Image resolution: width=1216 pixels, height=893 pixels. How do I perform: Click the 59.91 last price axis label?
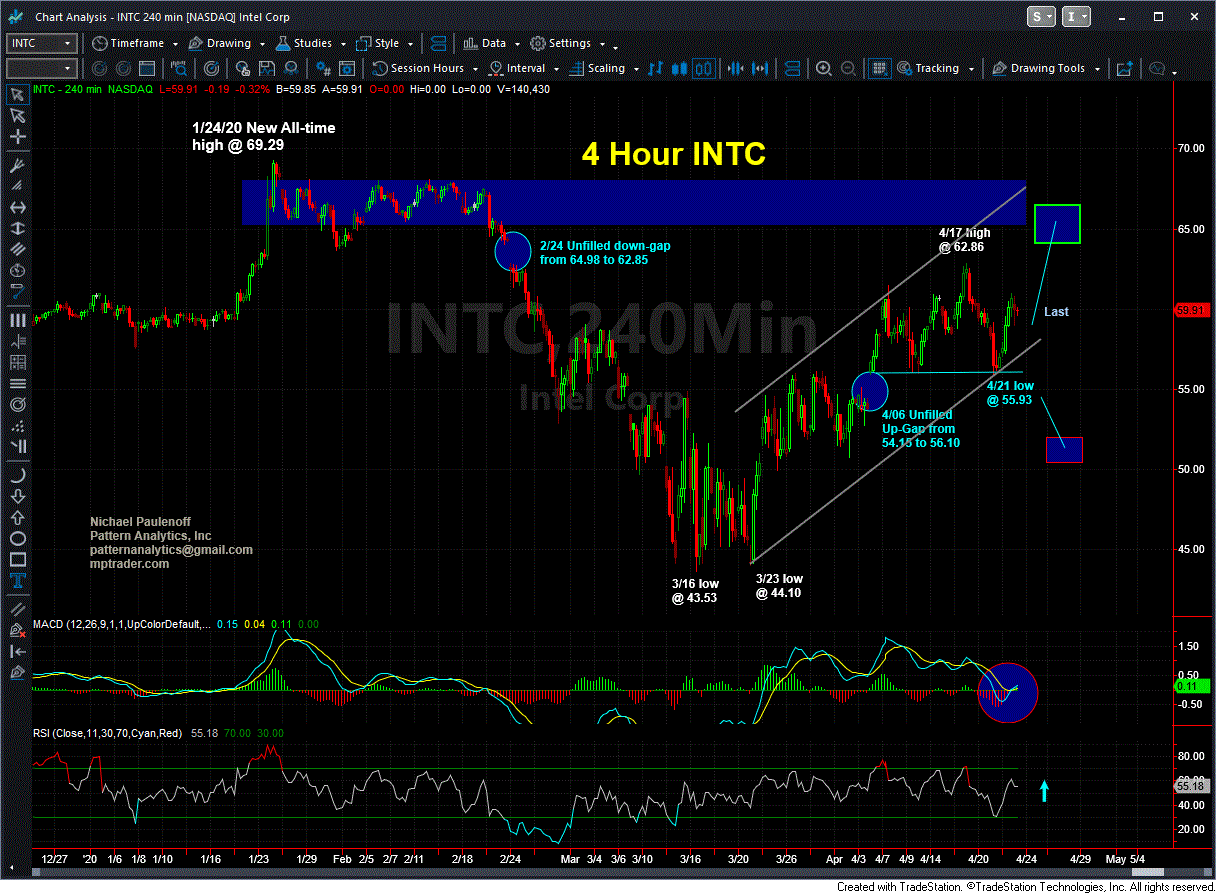[1192, 311]
